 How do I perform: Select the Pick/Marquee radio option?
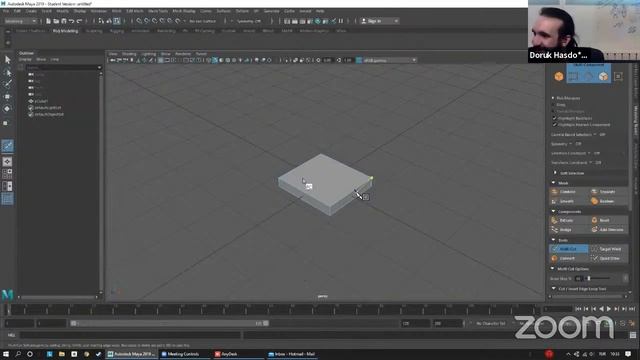(x=553, y=98)
